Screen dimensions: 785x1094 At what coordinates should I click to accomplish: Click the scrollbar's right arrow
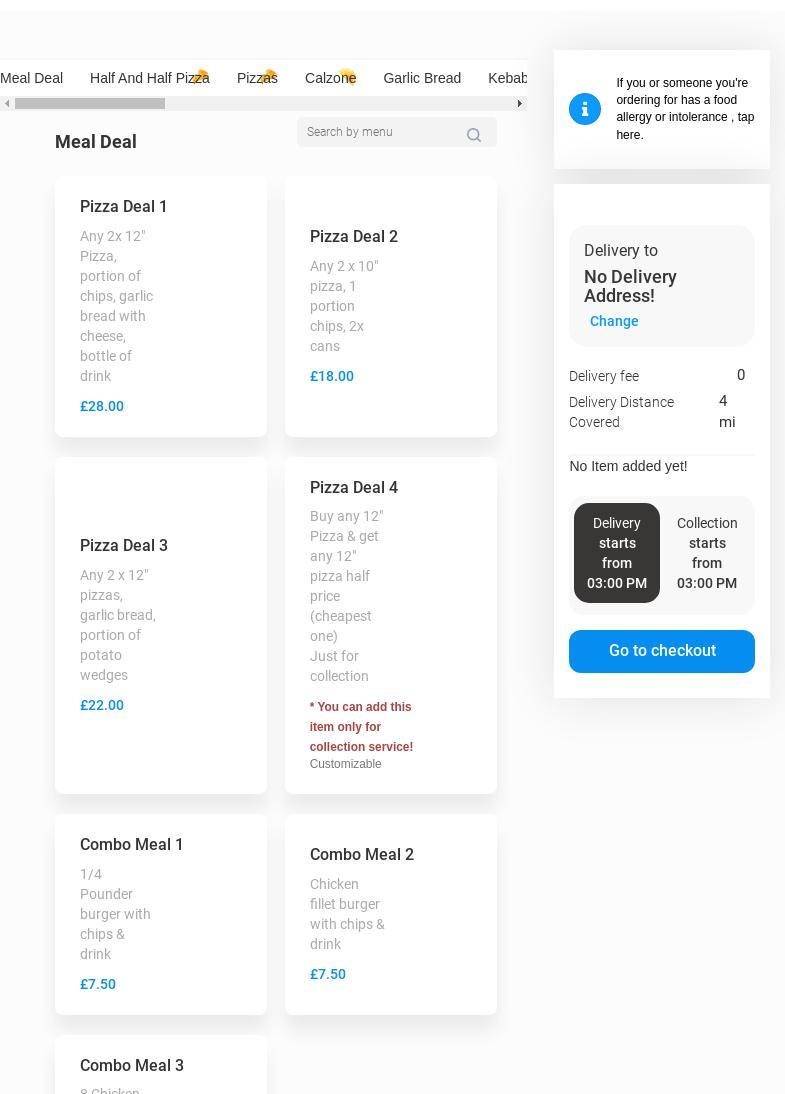coord(520,103)
